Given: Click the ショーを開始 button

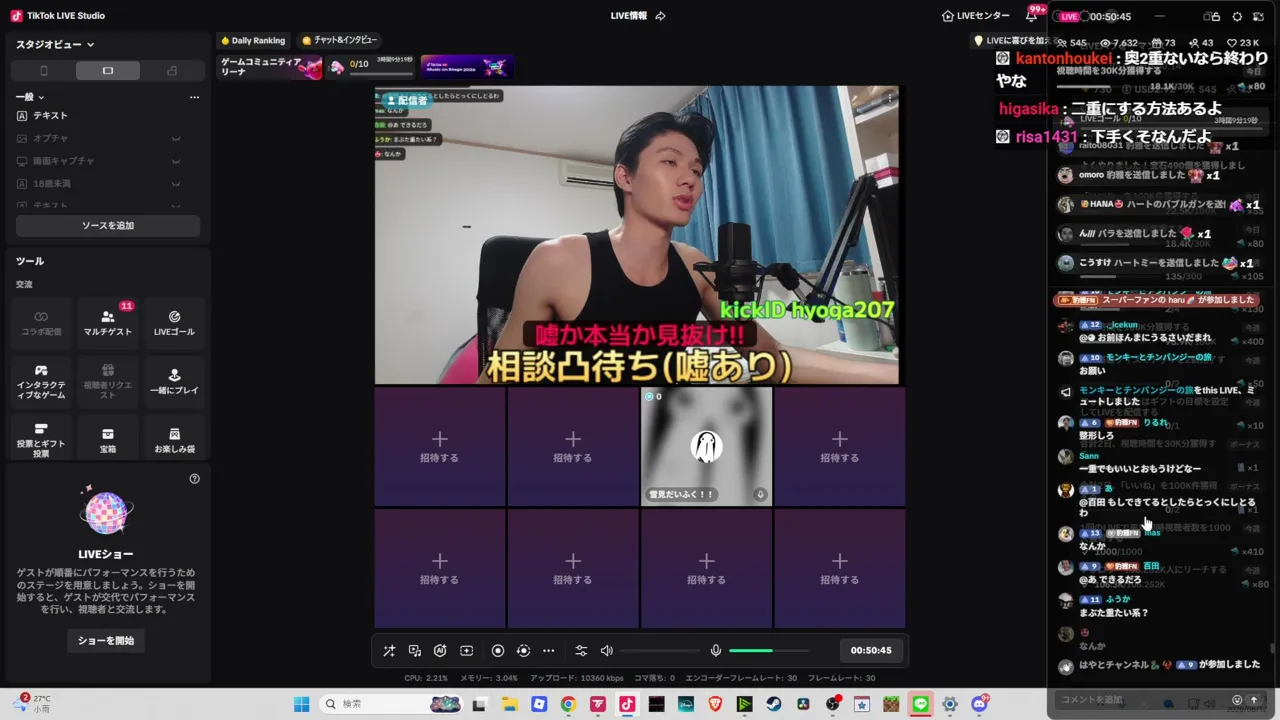Looking at the screenshot, I should (106, 640).
